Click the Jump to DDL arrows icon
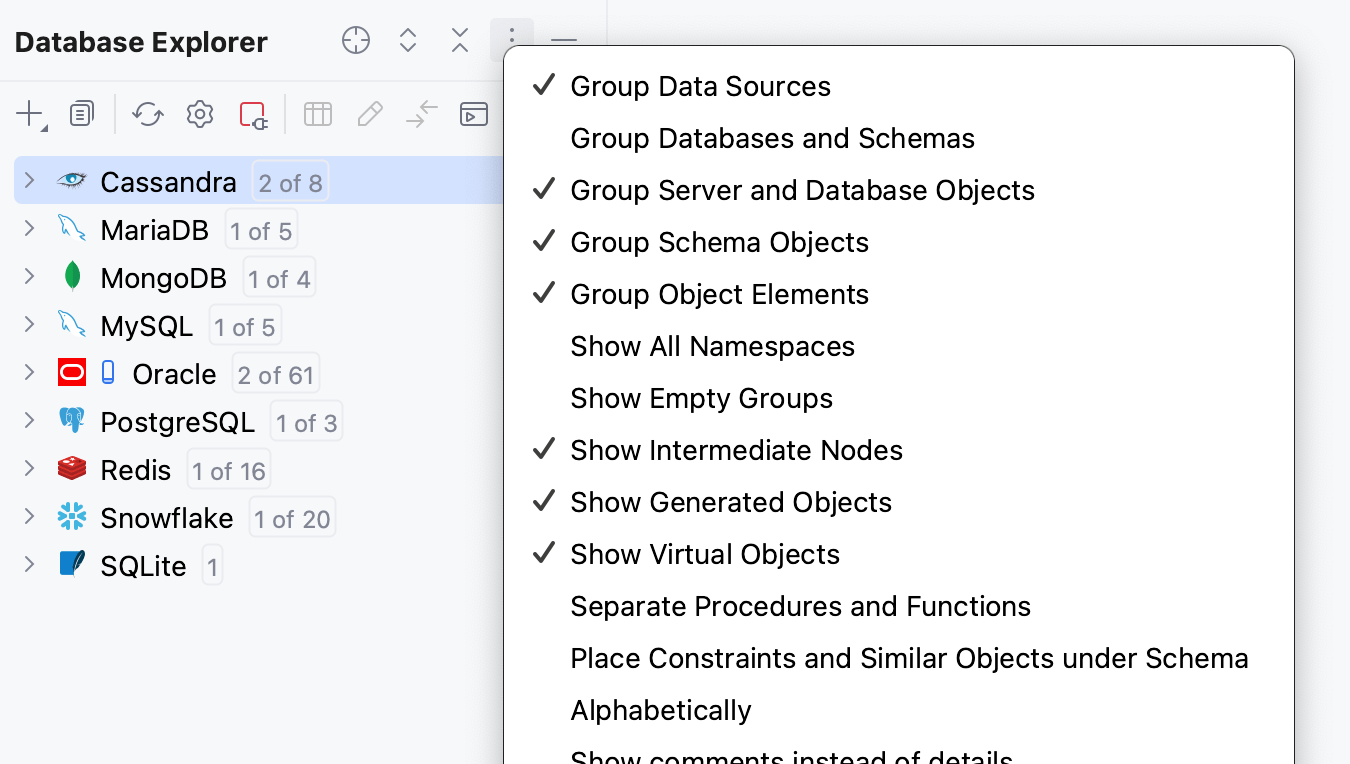Viewport: 1350px width, 764px height. (422, 114)
